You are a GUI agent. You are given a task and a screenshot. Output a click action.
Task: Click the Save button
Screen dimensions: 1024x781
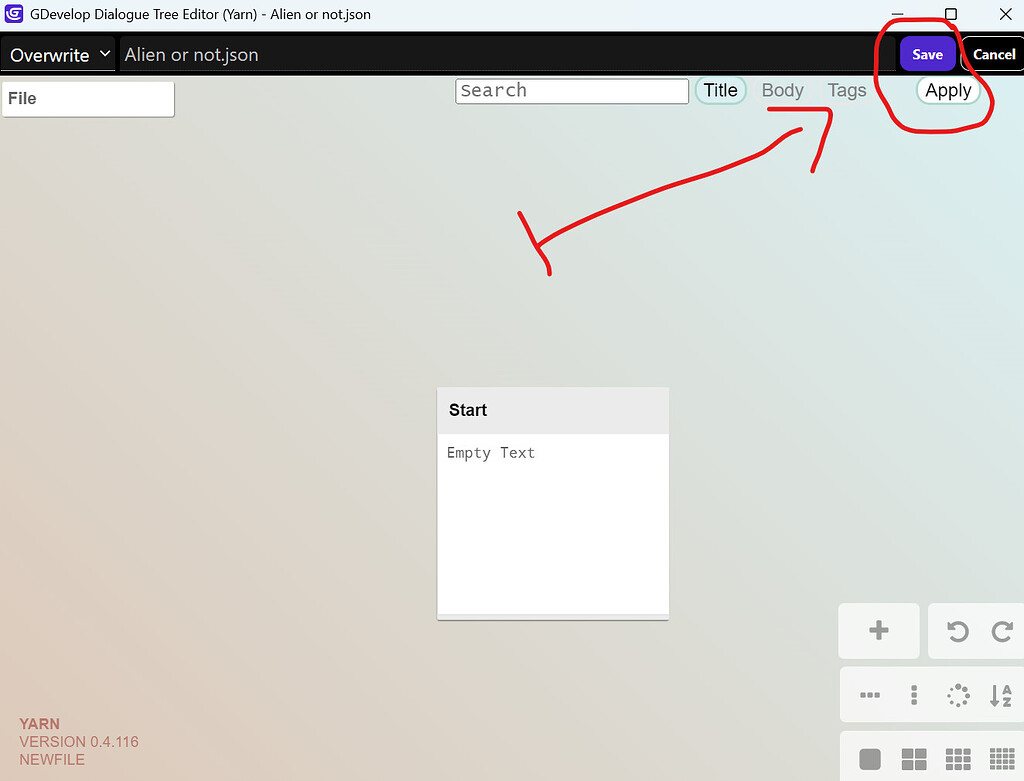pyautogui.click(x=927, y=54)
